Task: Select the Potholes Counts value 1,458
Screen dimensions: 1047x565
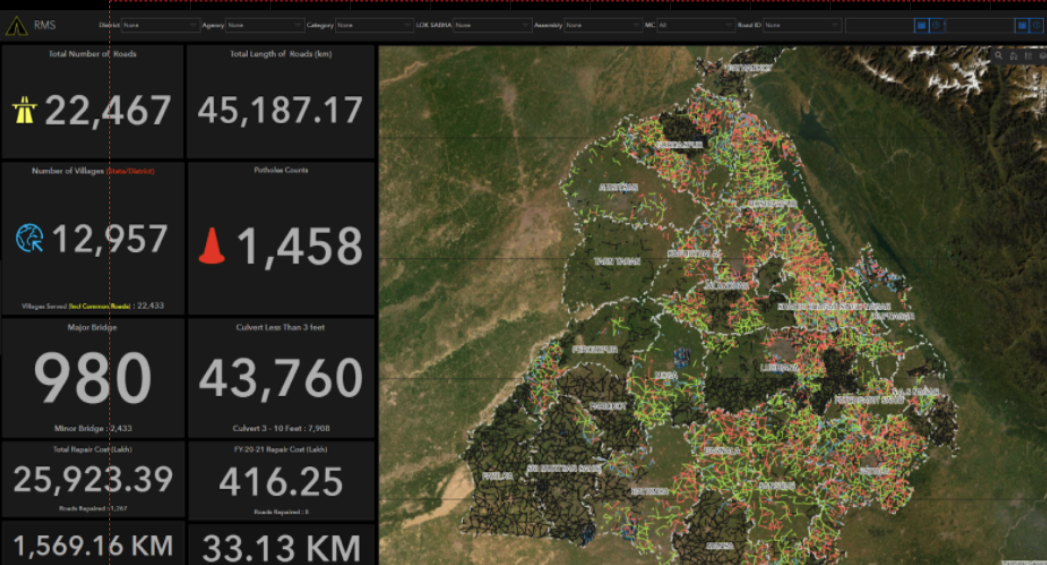Action: click(x=300, y=247)
